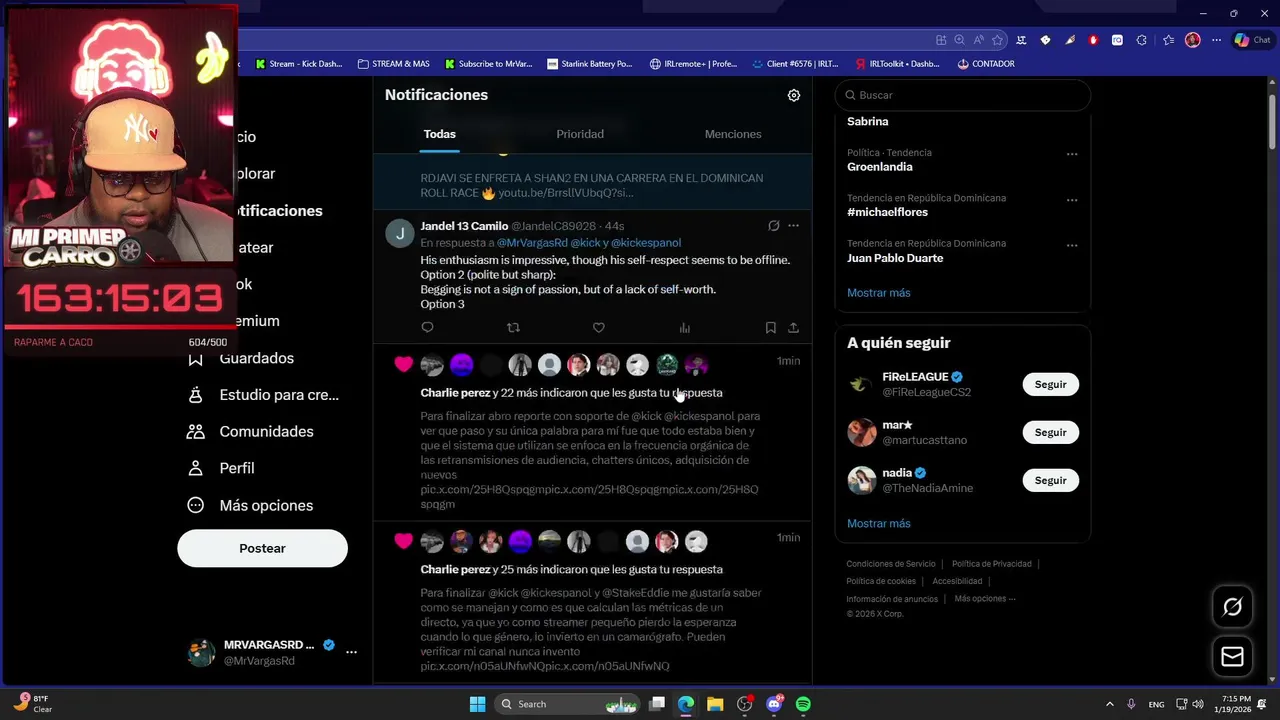This screenshot has height=720, width=1280.
Task: Open @kickespanol mention link in reply
Action: click(x=646, y=243)
